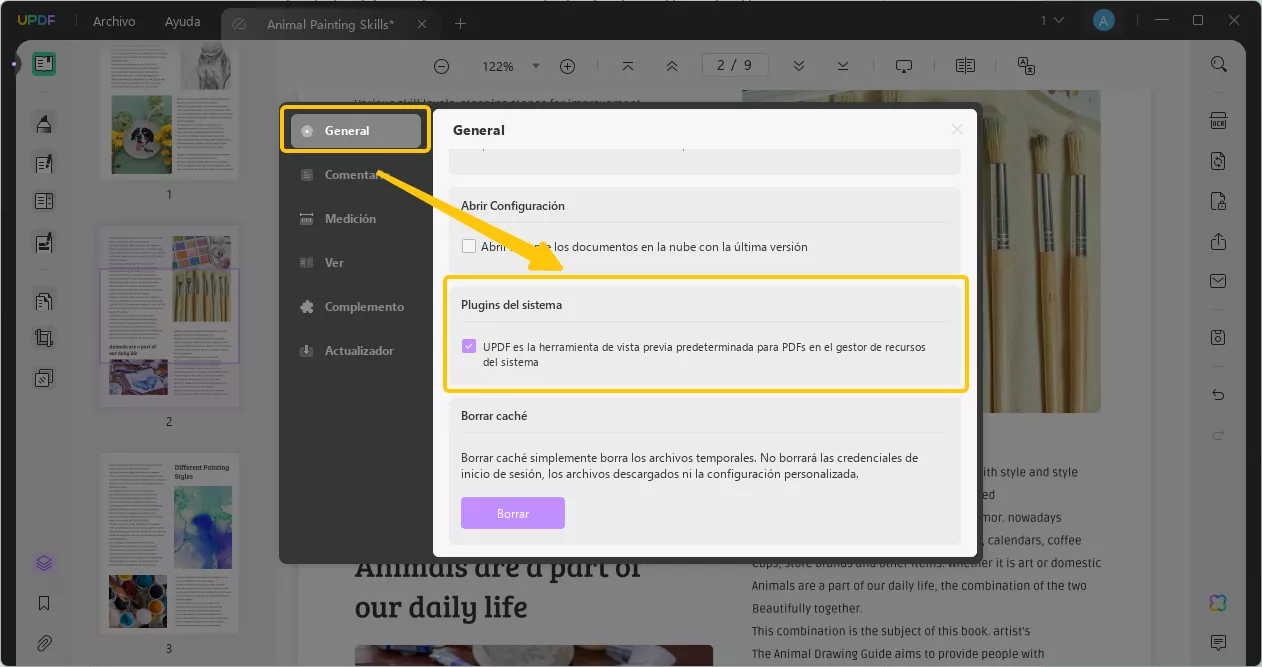Open the layers panel icon
The width and height of the screenshot is (1262, 667).
point(44,563)
